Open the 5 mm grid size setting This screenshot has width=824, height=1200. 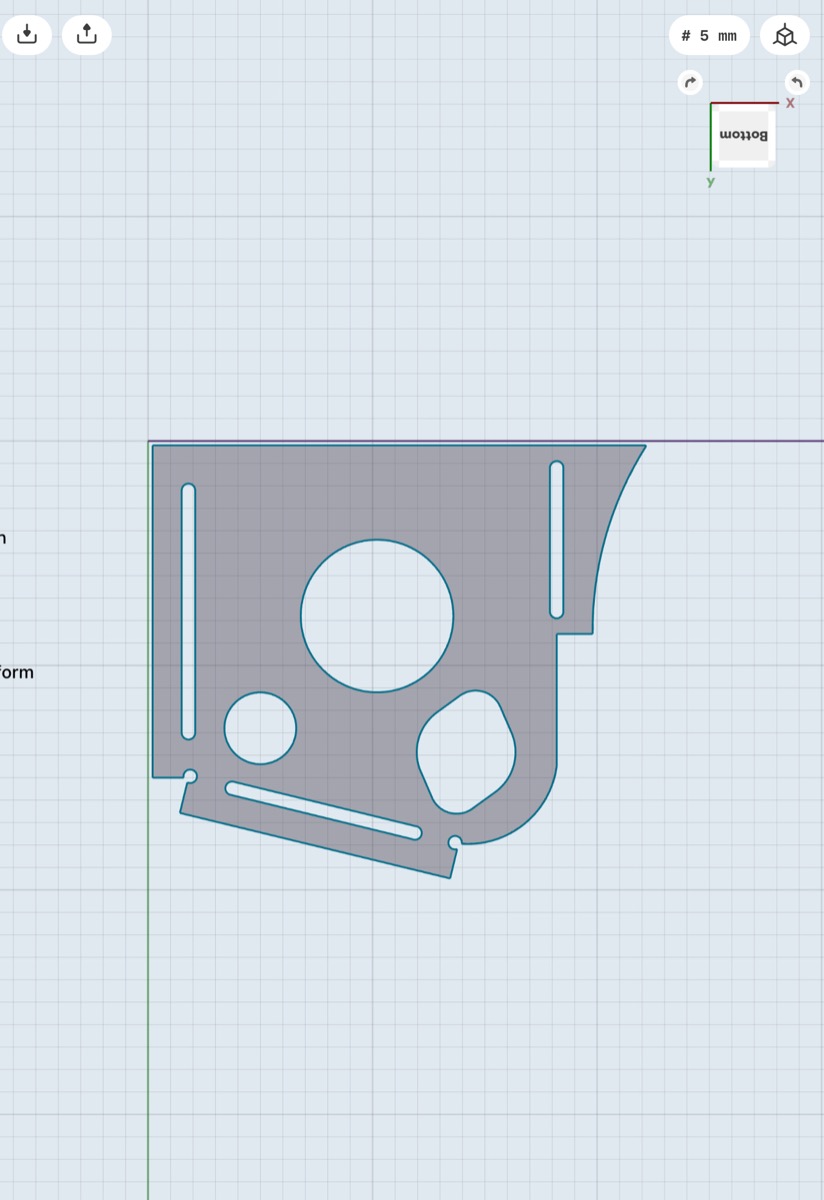[709, 36]
